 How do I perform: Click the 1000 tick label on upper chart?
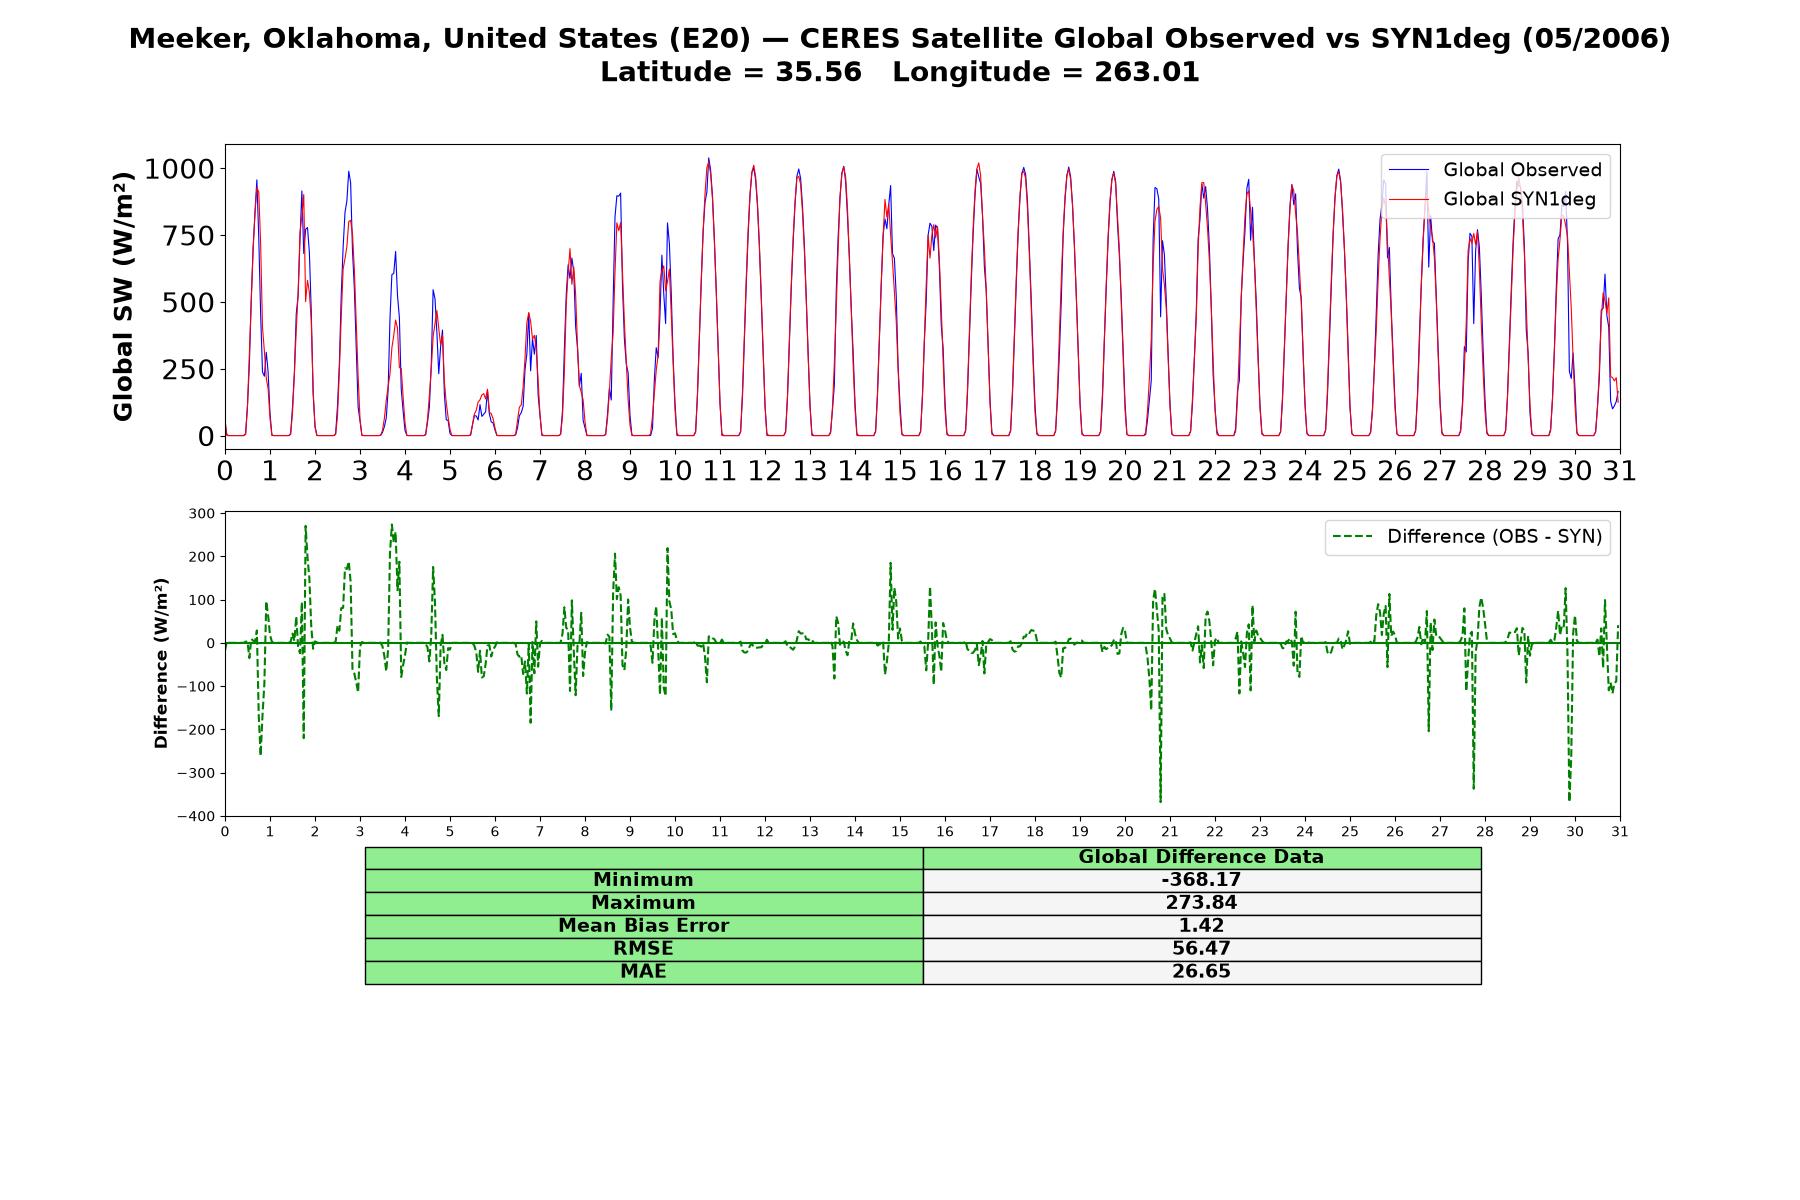click(x=179, y=169)
